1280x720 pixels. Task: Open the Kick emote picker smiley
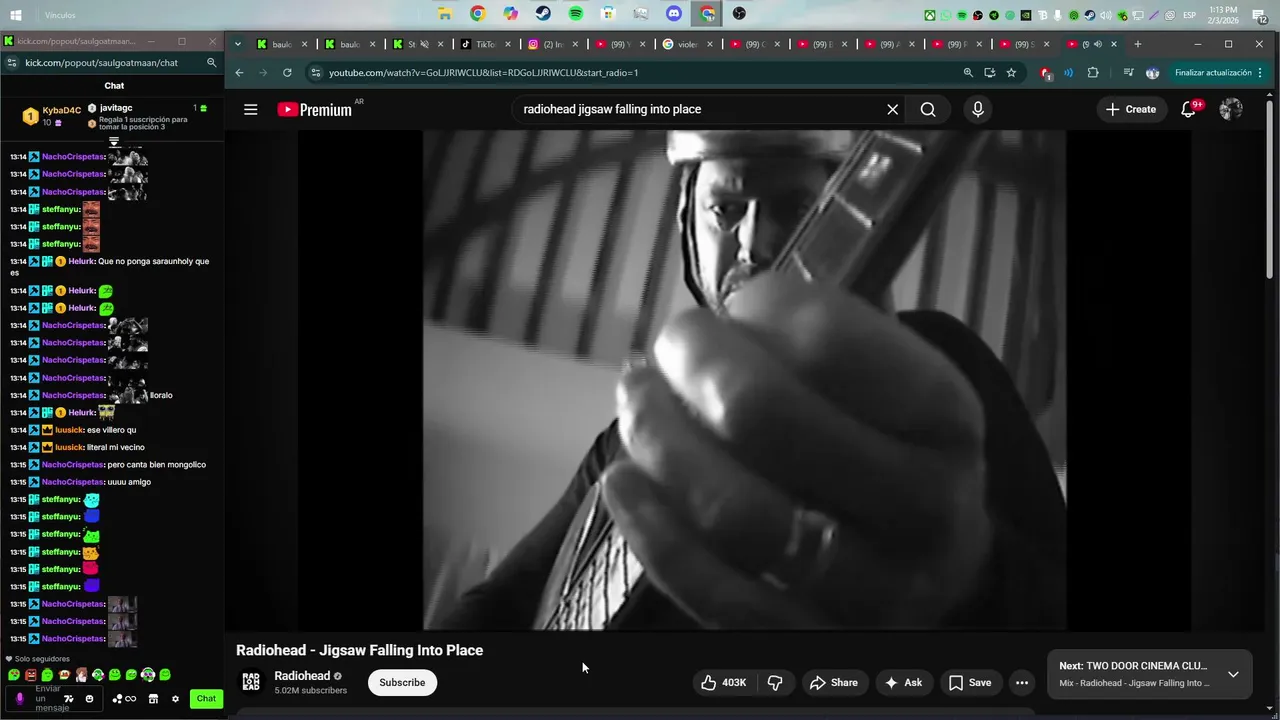pos(89,699)
